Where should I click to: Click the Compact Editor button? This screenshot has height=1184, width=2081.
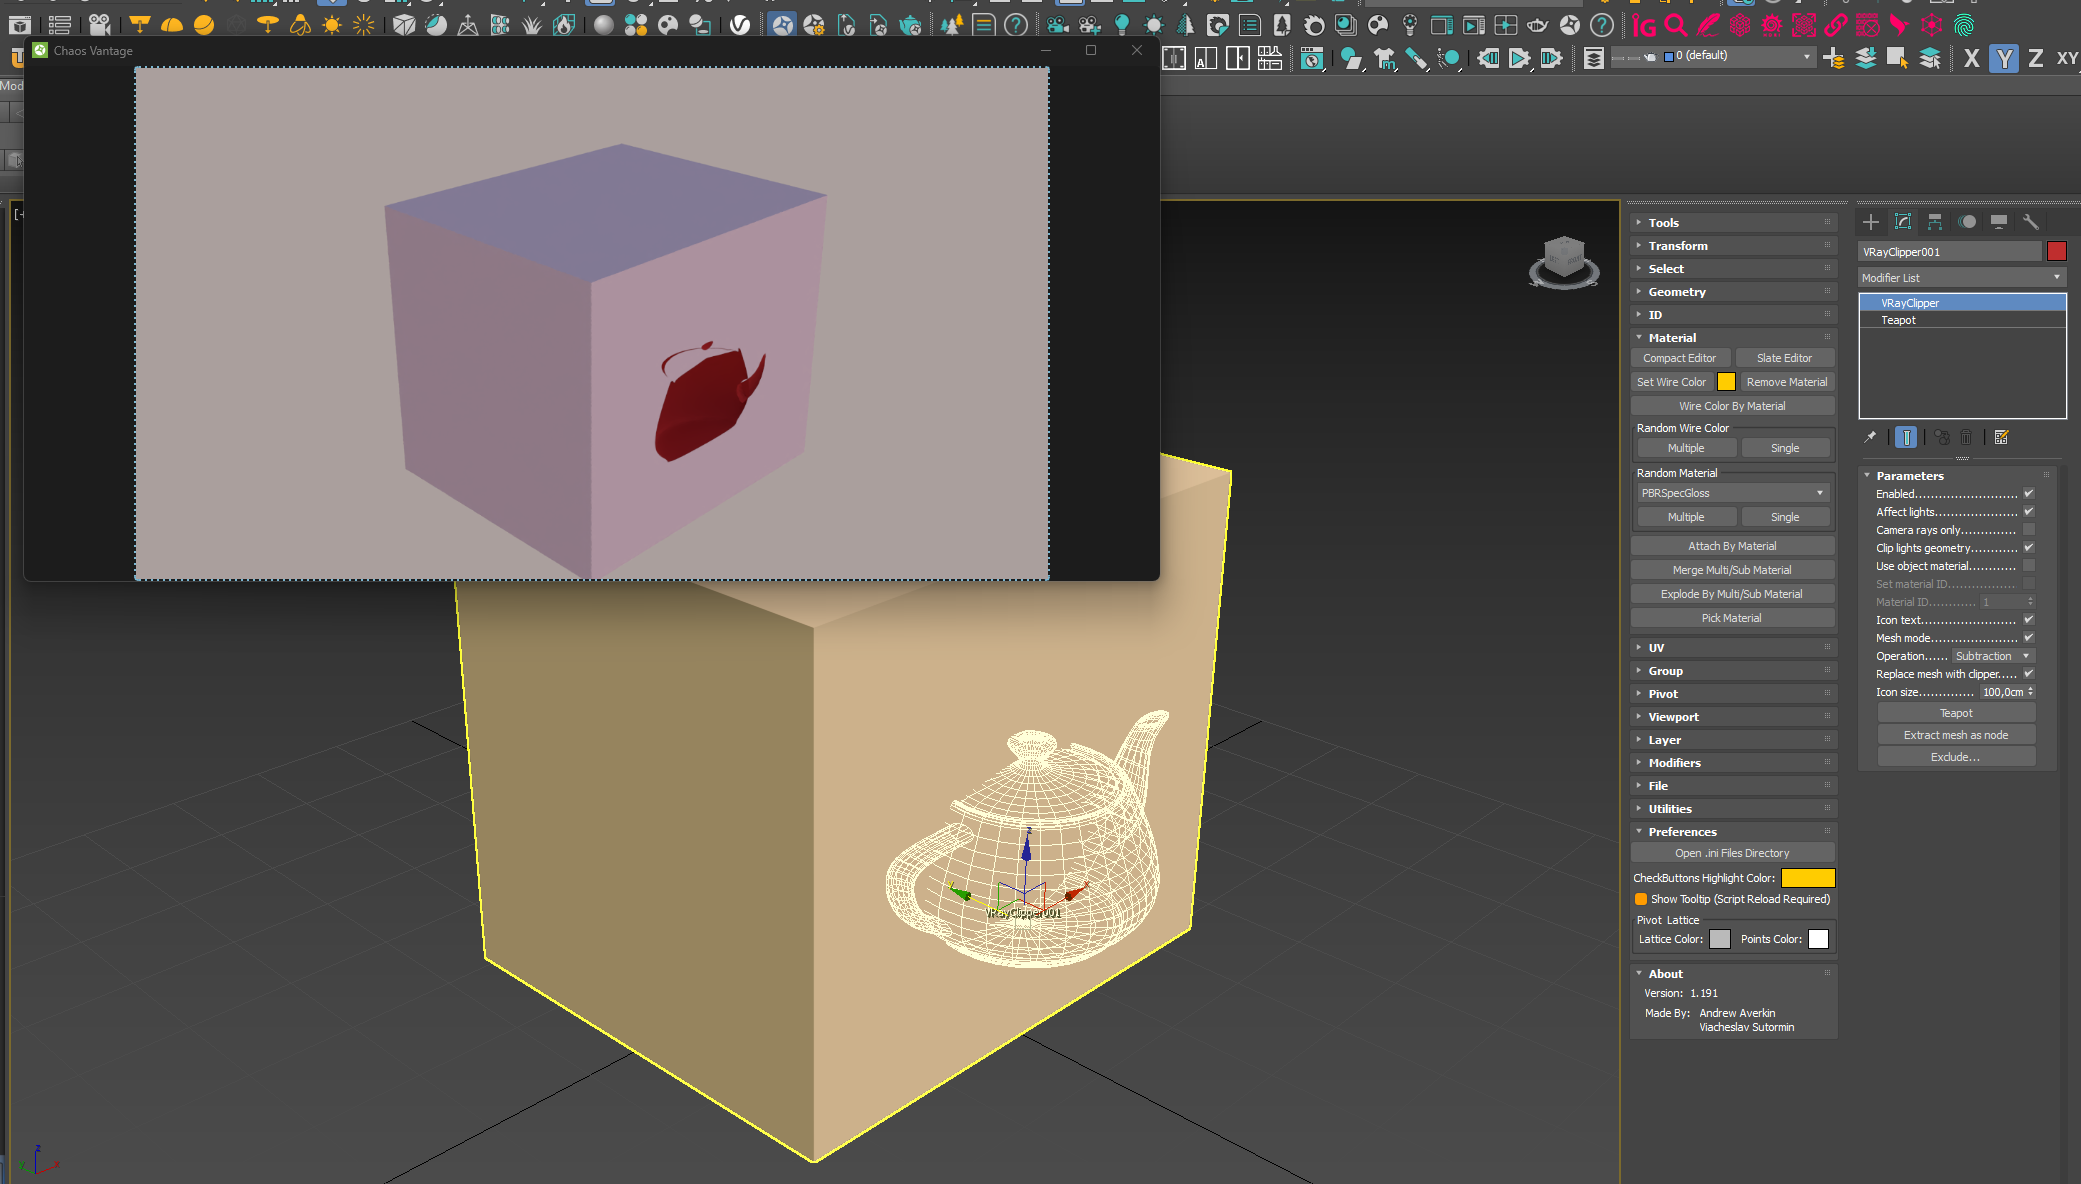coord(1680,358)
